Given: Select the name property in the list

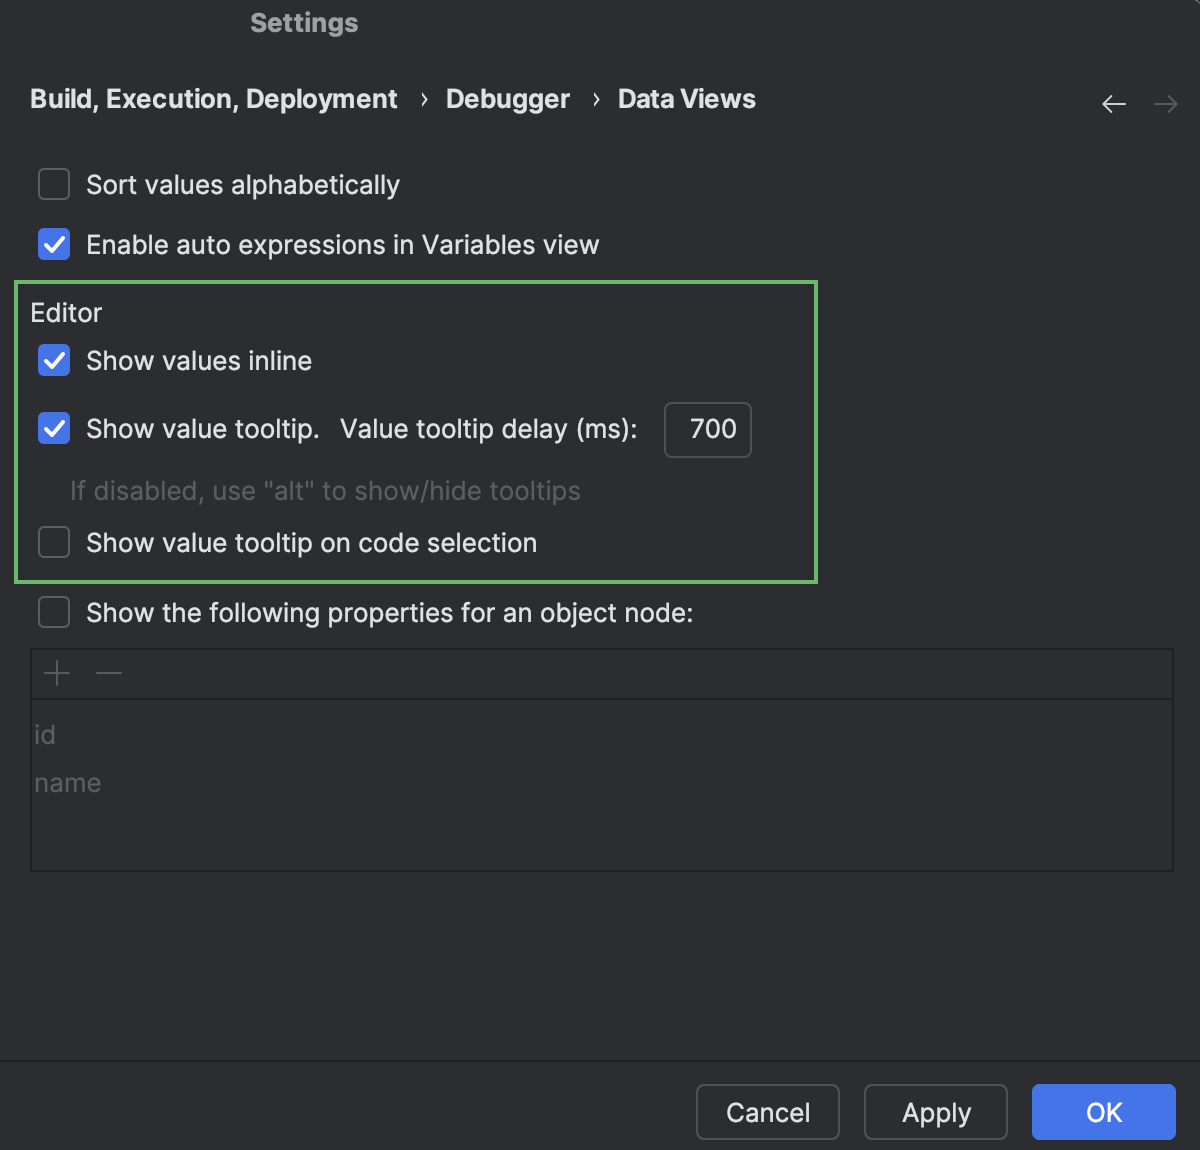Looking at the screenshot, I should 68,783.
